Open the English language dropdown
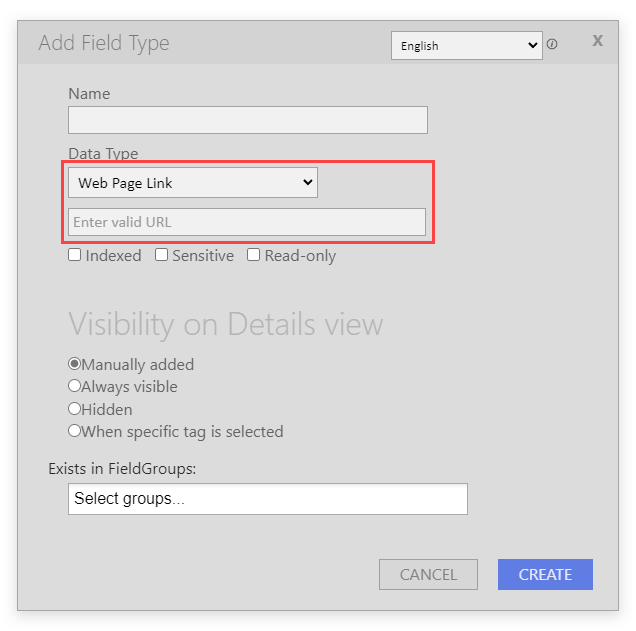The image size is (636, 631). pyautogui.click(x=466, y=45)
